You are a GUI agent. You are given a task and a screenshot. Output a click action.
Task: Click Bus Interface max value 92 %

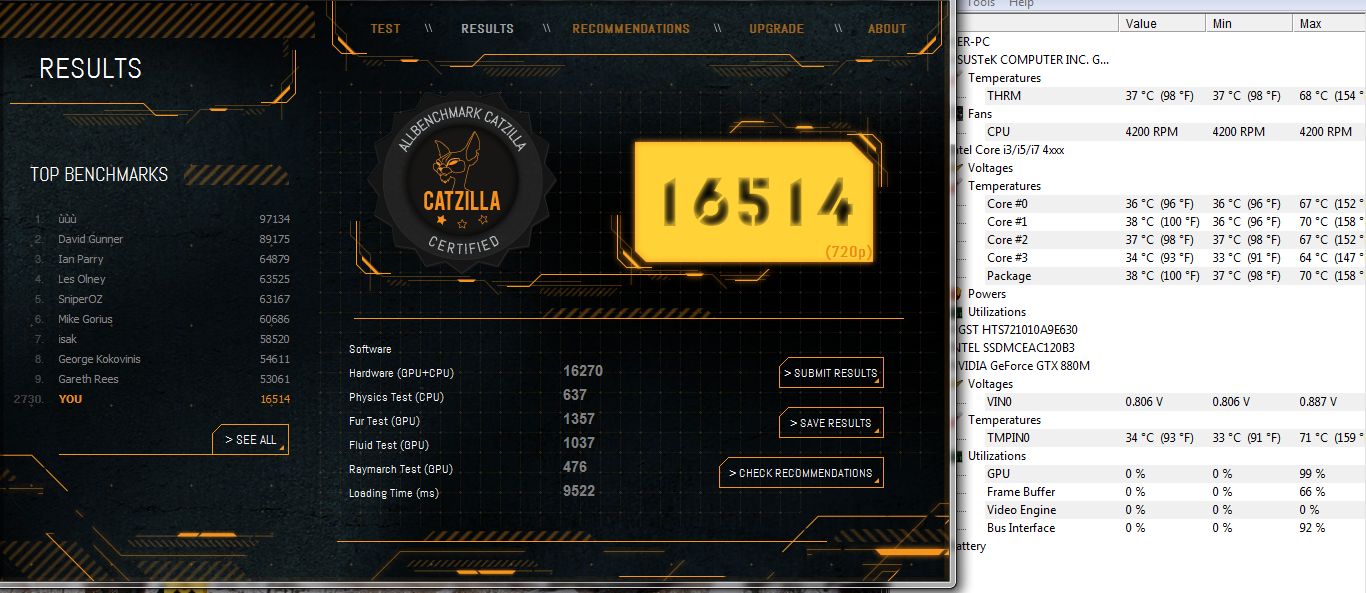tap(1312, 528)
